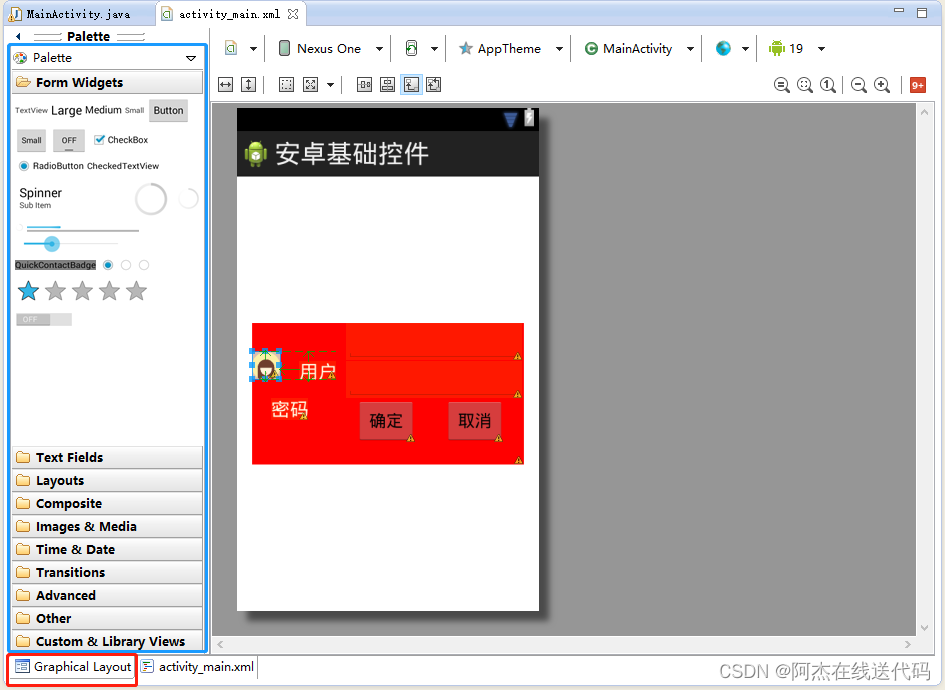
Task: Expand the Composite palette category
Action: pyautogui.click(x=107, y=503)
